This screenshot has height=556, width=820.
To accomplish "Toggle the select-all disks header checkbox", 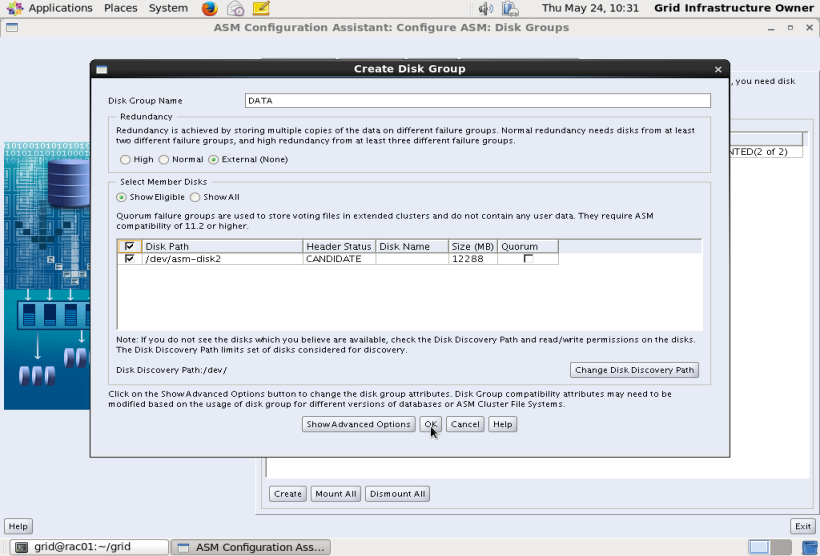I will 130,246.
